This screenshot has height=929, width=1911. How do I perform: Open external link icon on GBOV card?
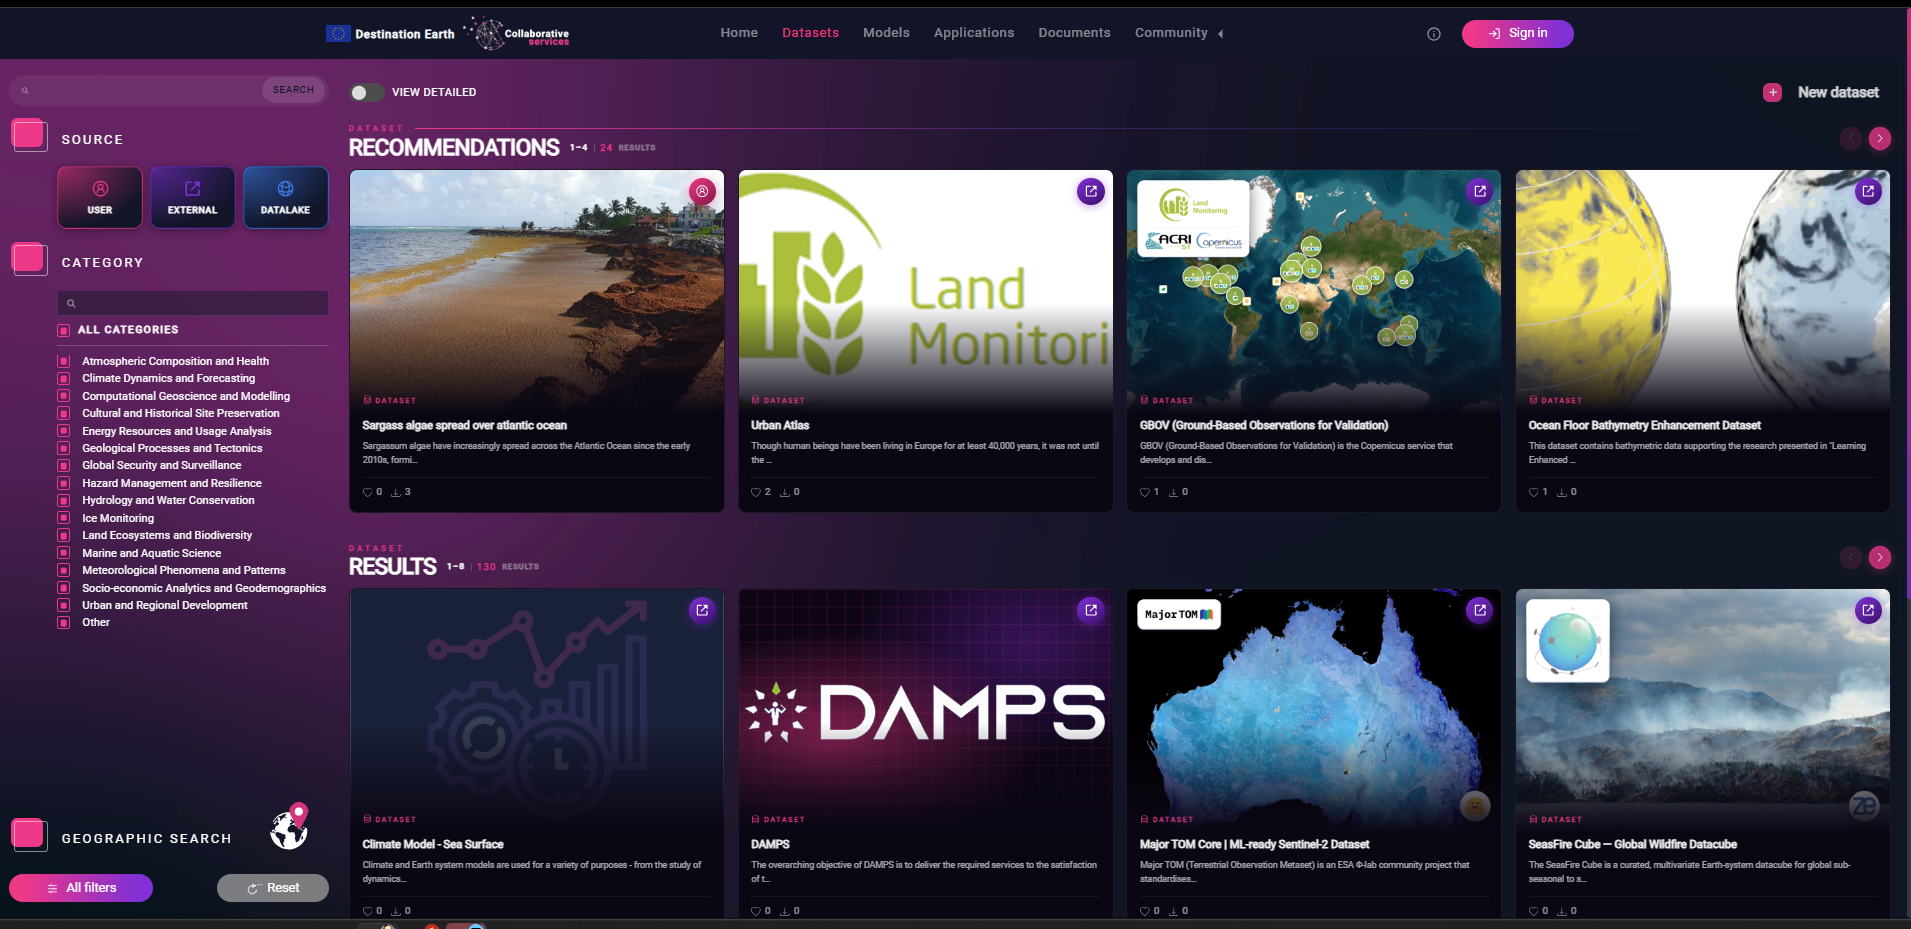tap(1480, 191)
